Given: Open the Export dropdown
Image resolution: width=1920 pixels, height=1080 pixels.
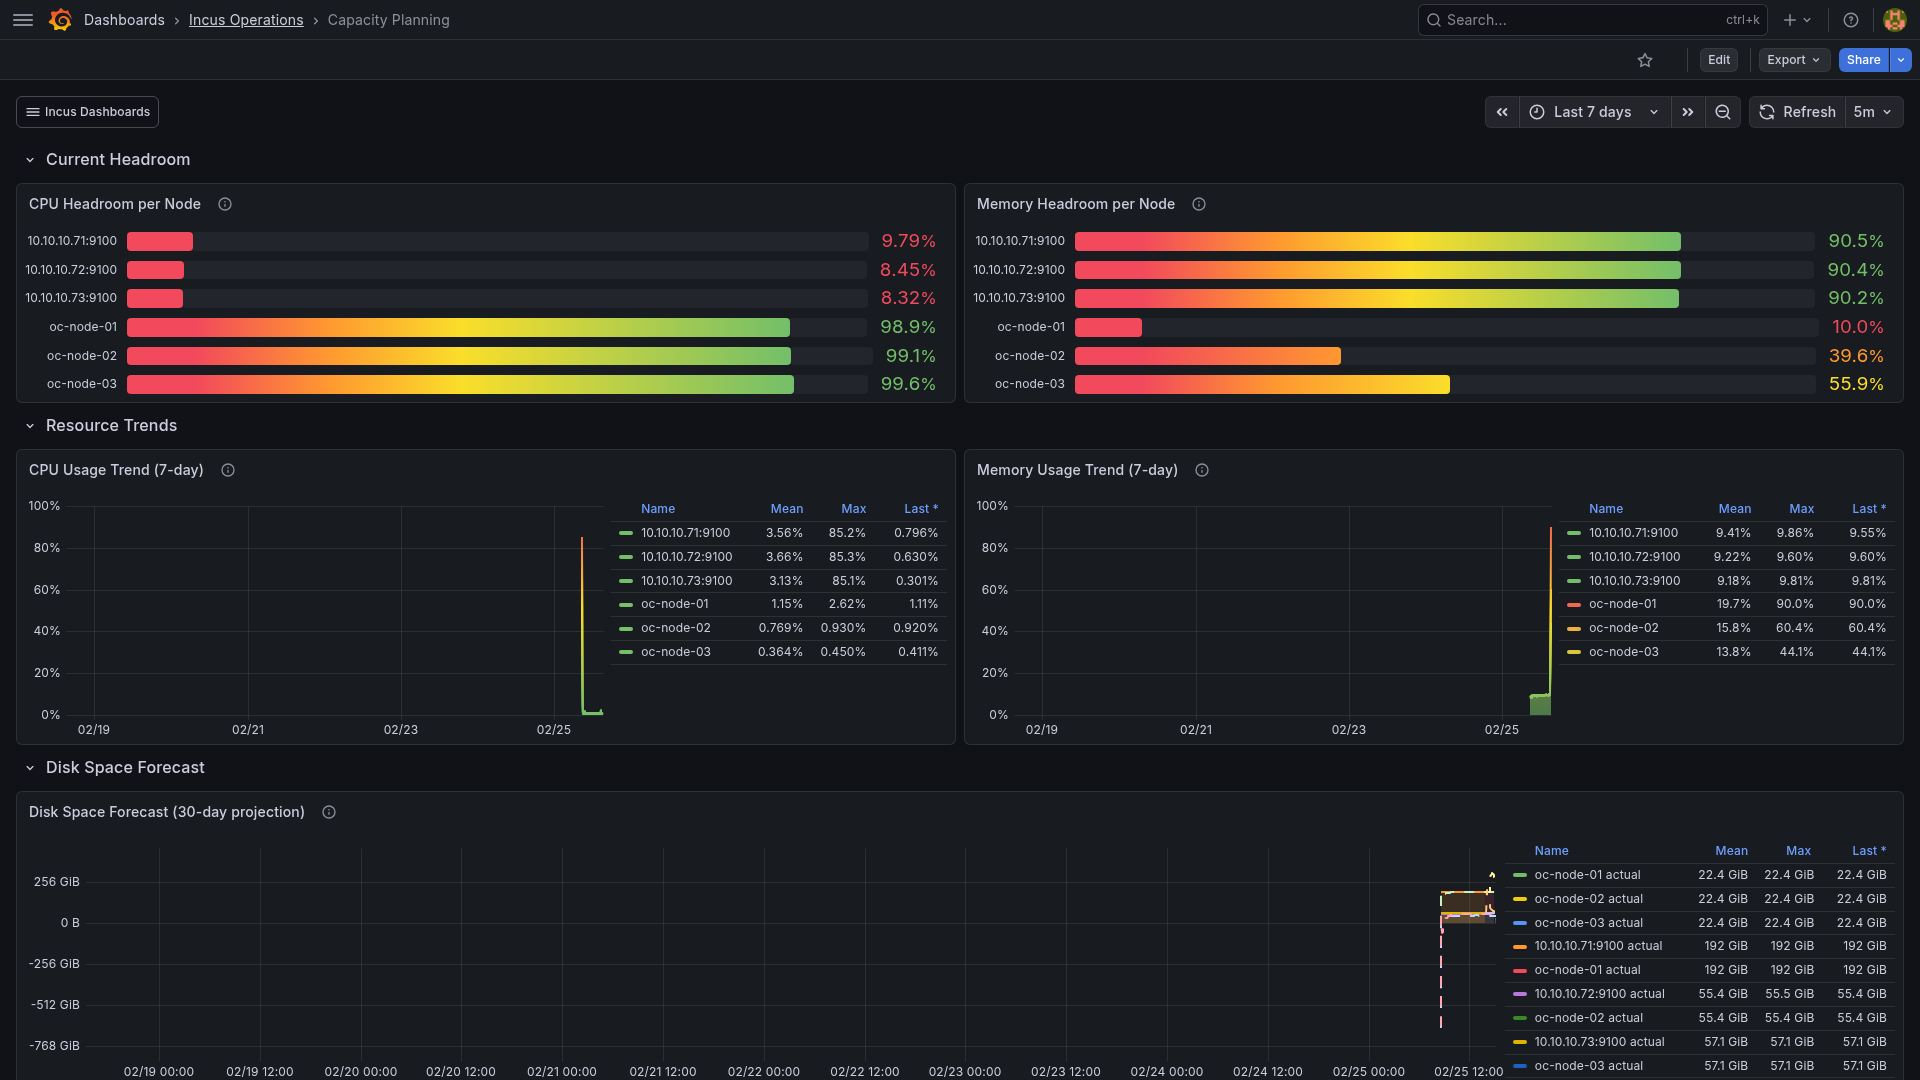Looking at the screenshot, I should click(1794, 60).
